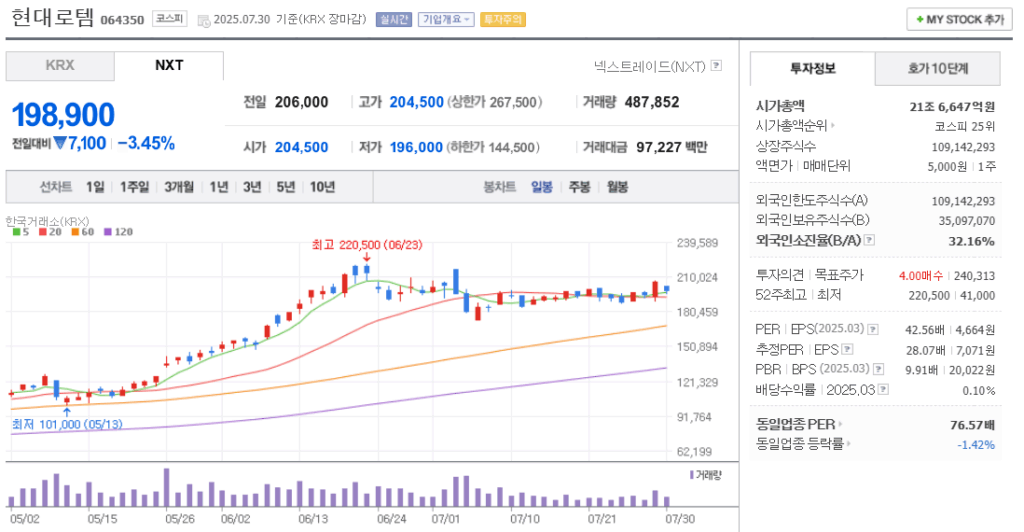This screenshot has height=532, width=1024.
Task: Click arrow icon next to 시가총액순위
Action: pyautogui.click(x=833, y=125)
